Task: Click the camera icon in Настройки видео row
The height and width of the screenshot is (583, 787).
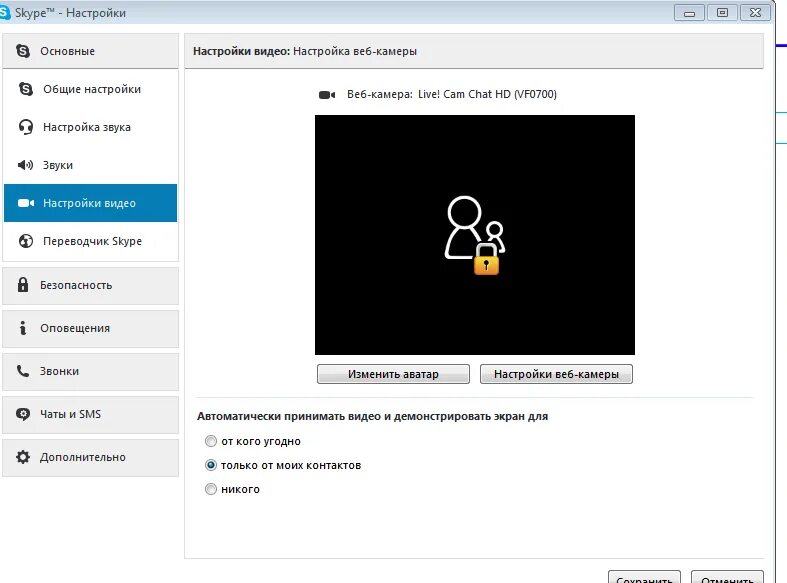Action: (x=26, y=203)
